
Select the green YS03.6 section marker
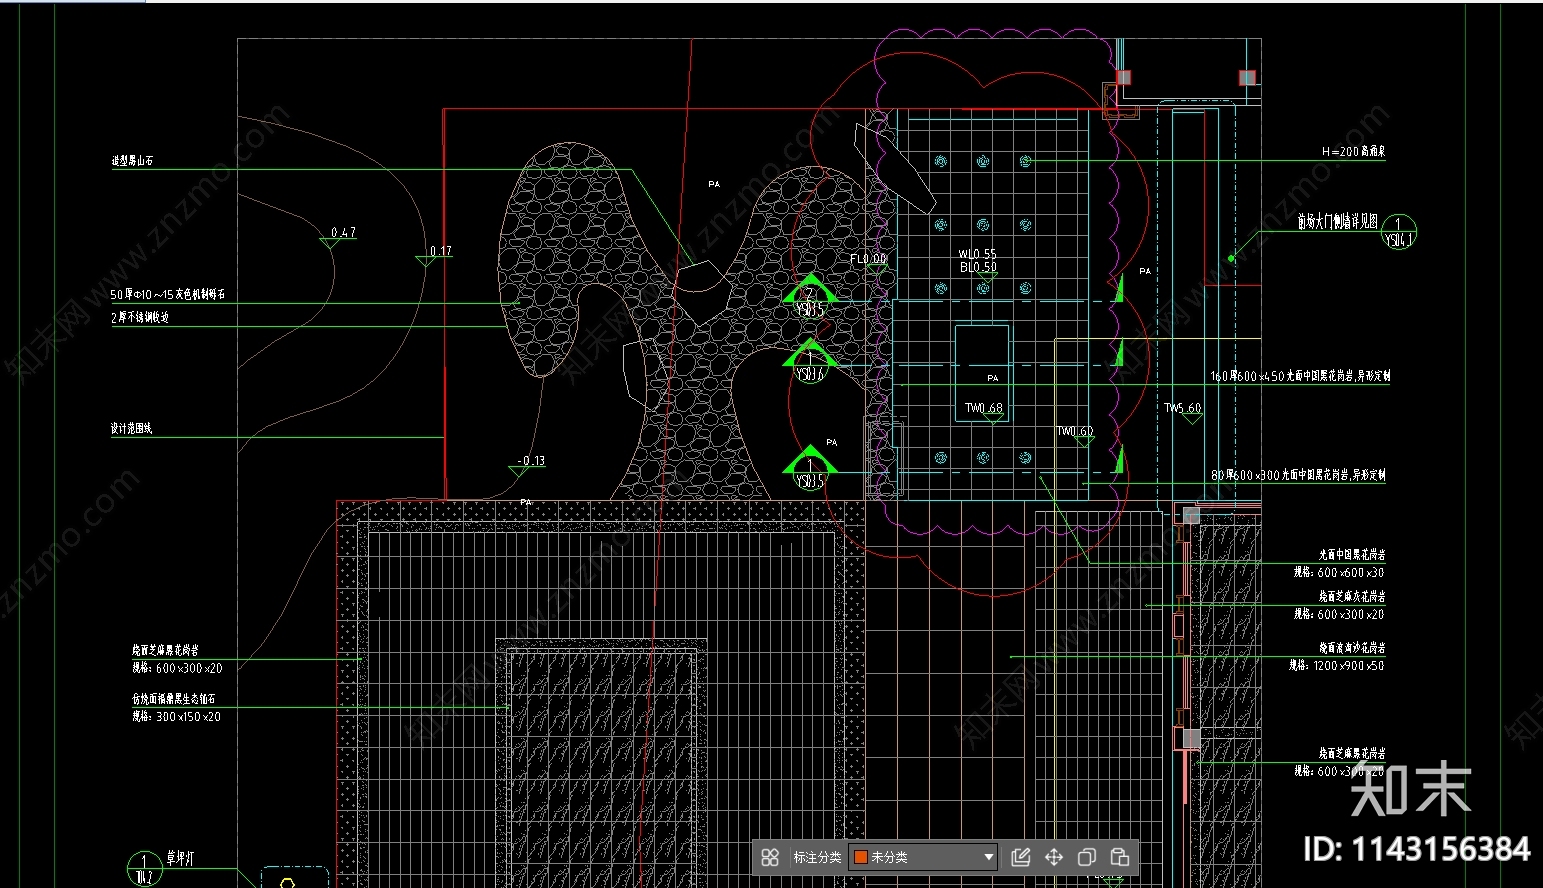(x=809, y=361)
